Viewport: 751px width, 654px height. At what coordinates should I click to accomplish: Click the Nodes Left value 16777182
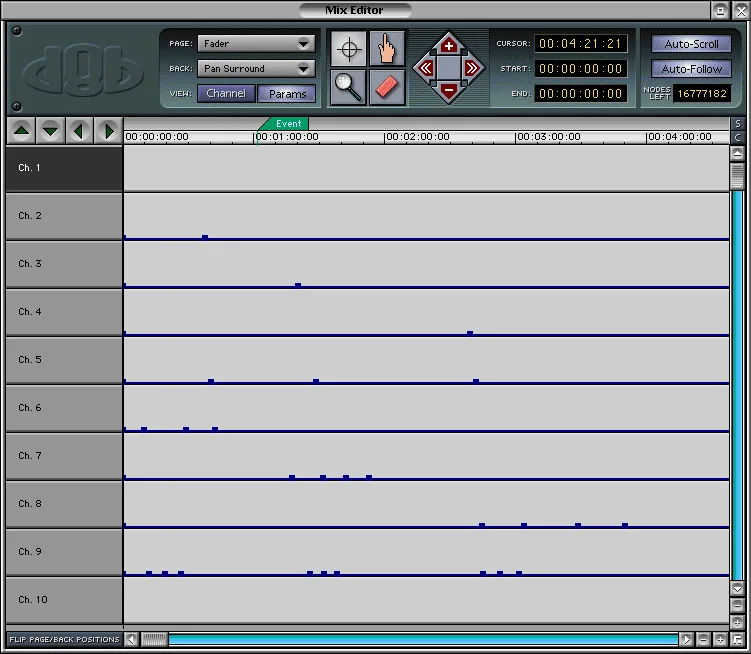pos(702,94)
